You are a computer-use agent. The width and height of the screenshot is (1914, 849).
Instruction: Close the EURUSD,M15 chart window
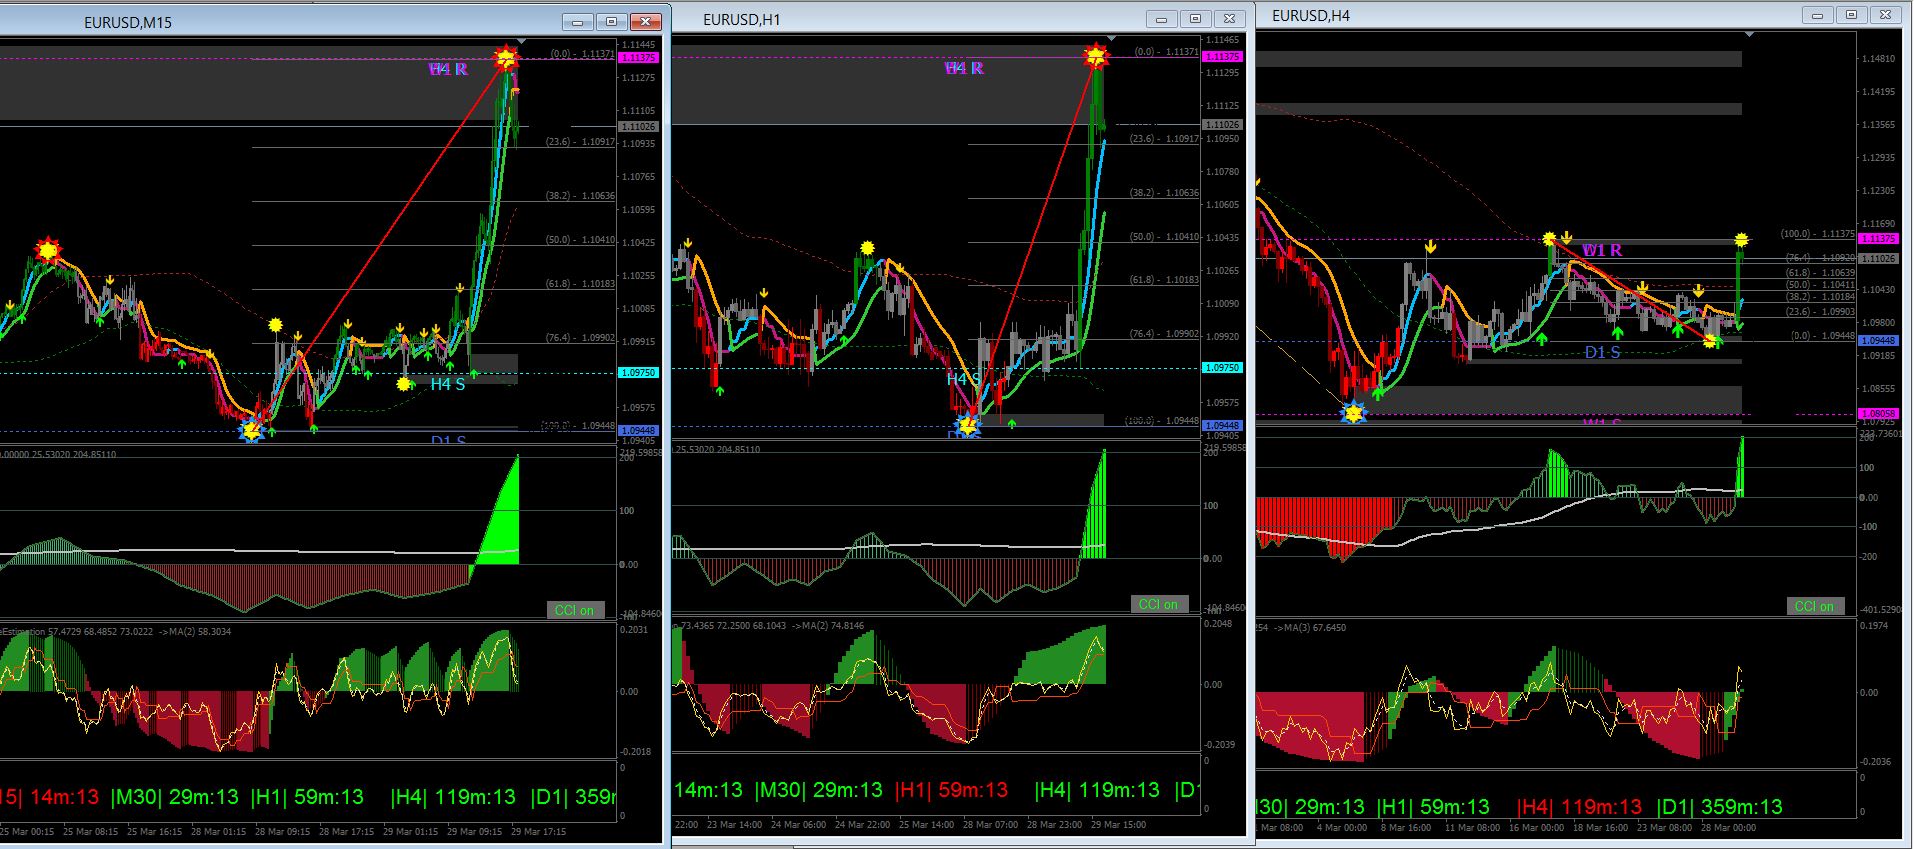[x=646, y=21]
